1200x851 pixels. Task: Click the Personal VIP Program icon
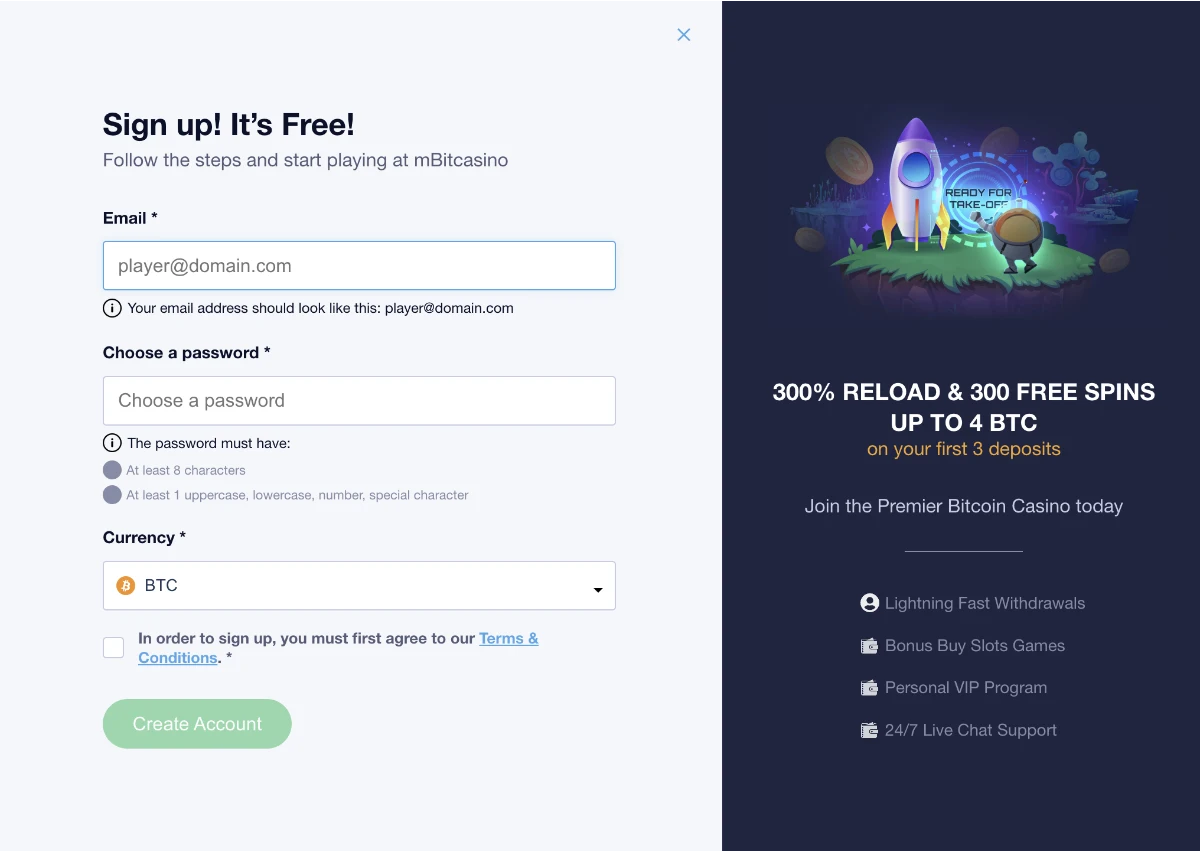[x=869, y=688]
